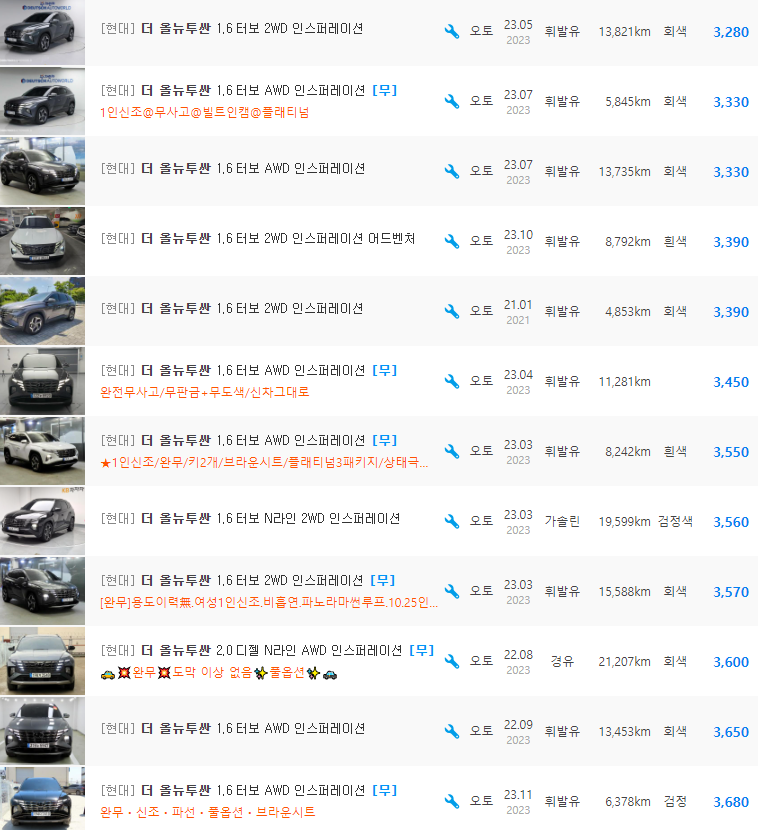
Task: Open car thumbnail for N라인 2WD listing
Action: [x=42, y=521]
